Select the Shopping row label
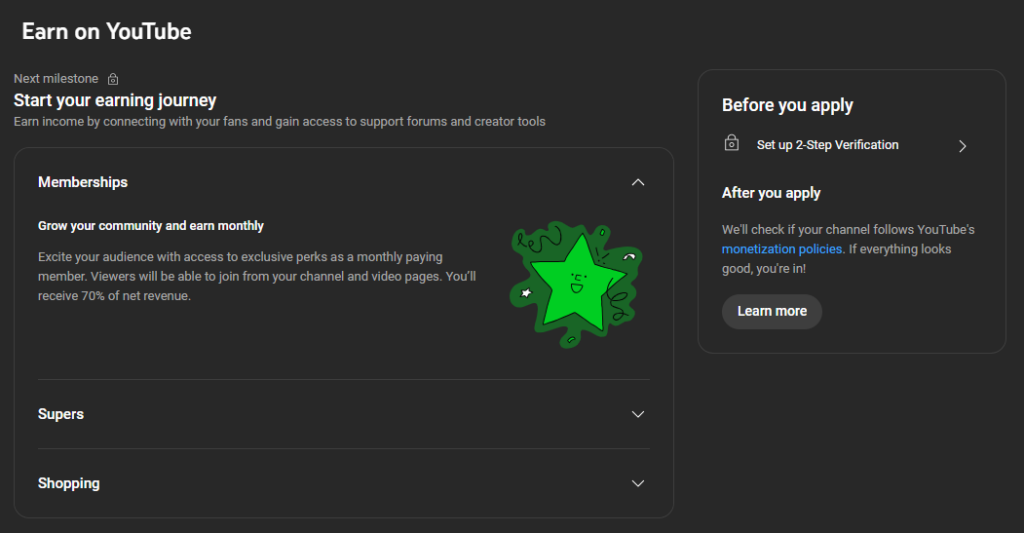This screenshot has width=1024, height=533. point(69,483)
